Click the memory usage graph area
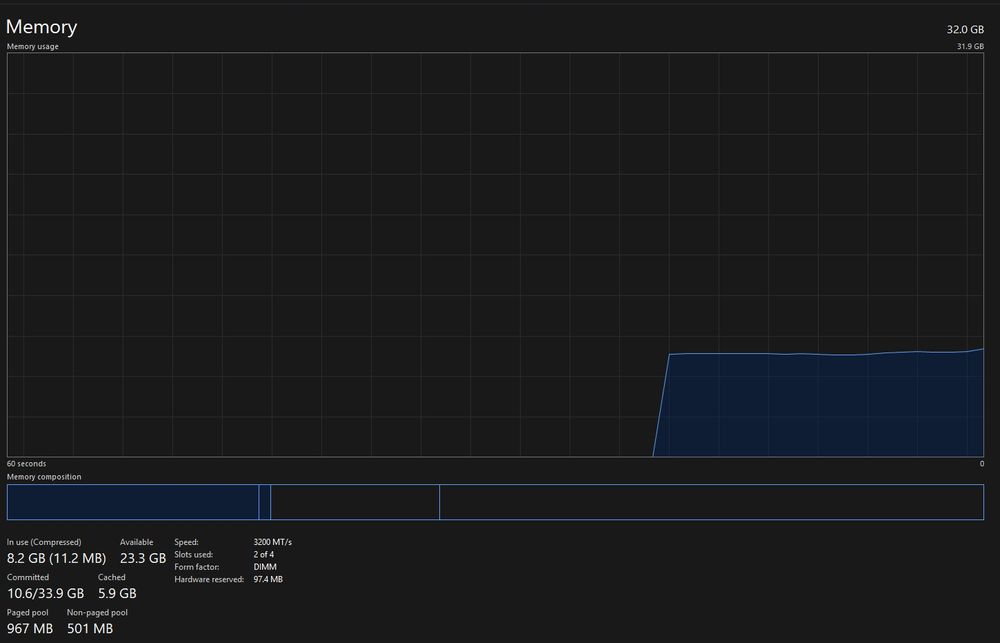 click(495, 255)
